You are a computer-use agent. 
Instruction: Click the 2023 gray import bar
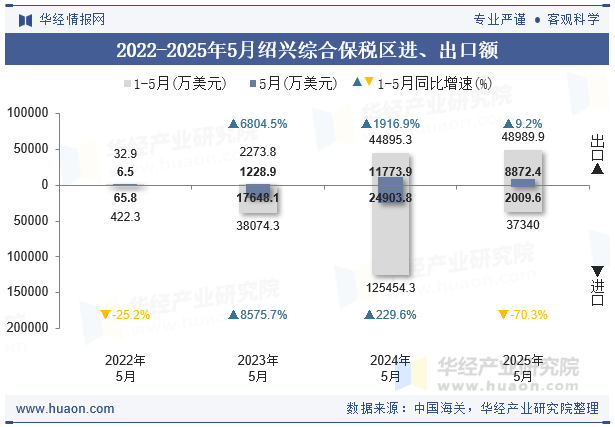[258, 199]
